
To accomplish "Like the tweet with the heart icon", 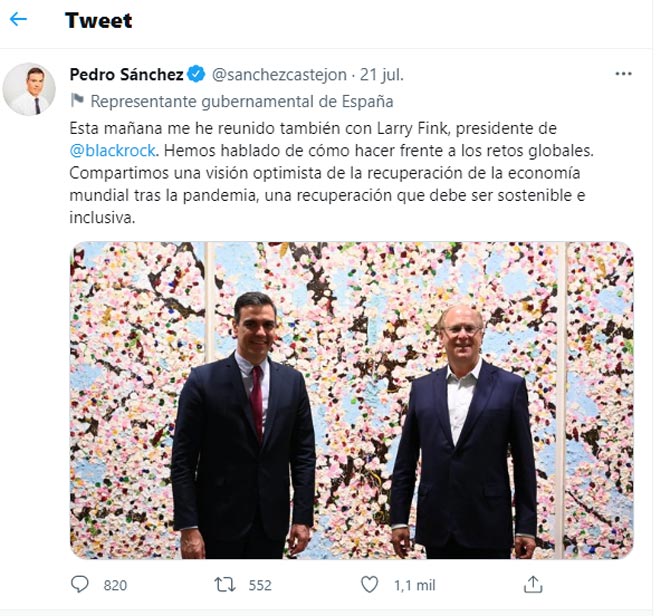I will 370,584.
